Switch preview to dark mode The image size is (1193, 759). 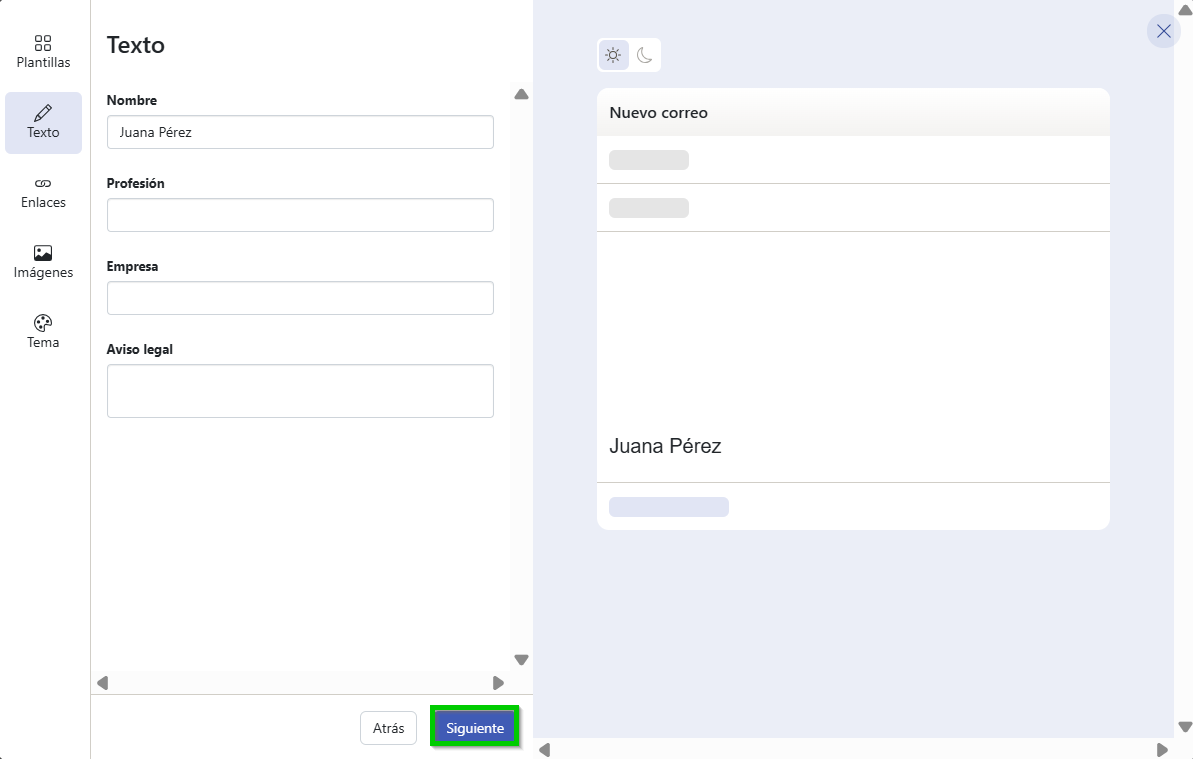point(645,55)
